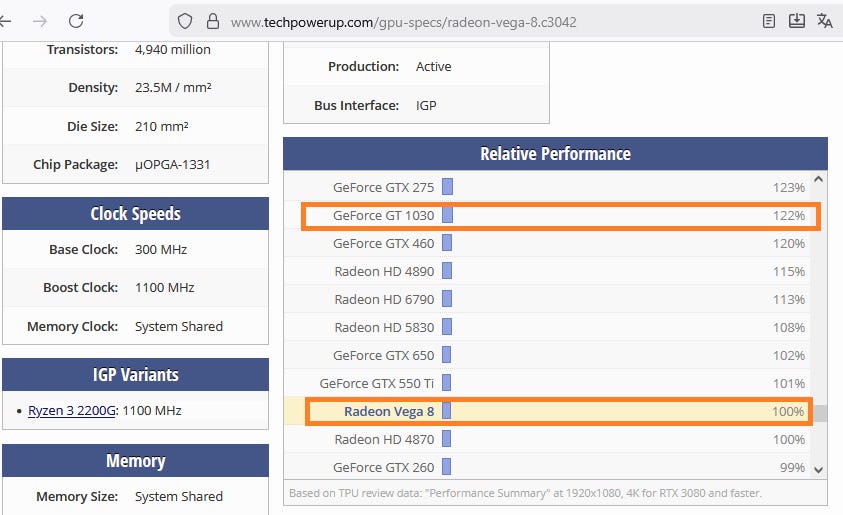
Task: Go back using the back arrow
Action: pyautogui.click(x=6, y=21)
